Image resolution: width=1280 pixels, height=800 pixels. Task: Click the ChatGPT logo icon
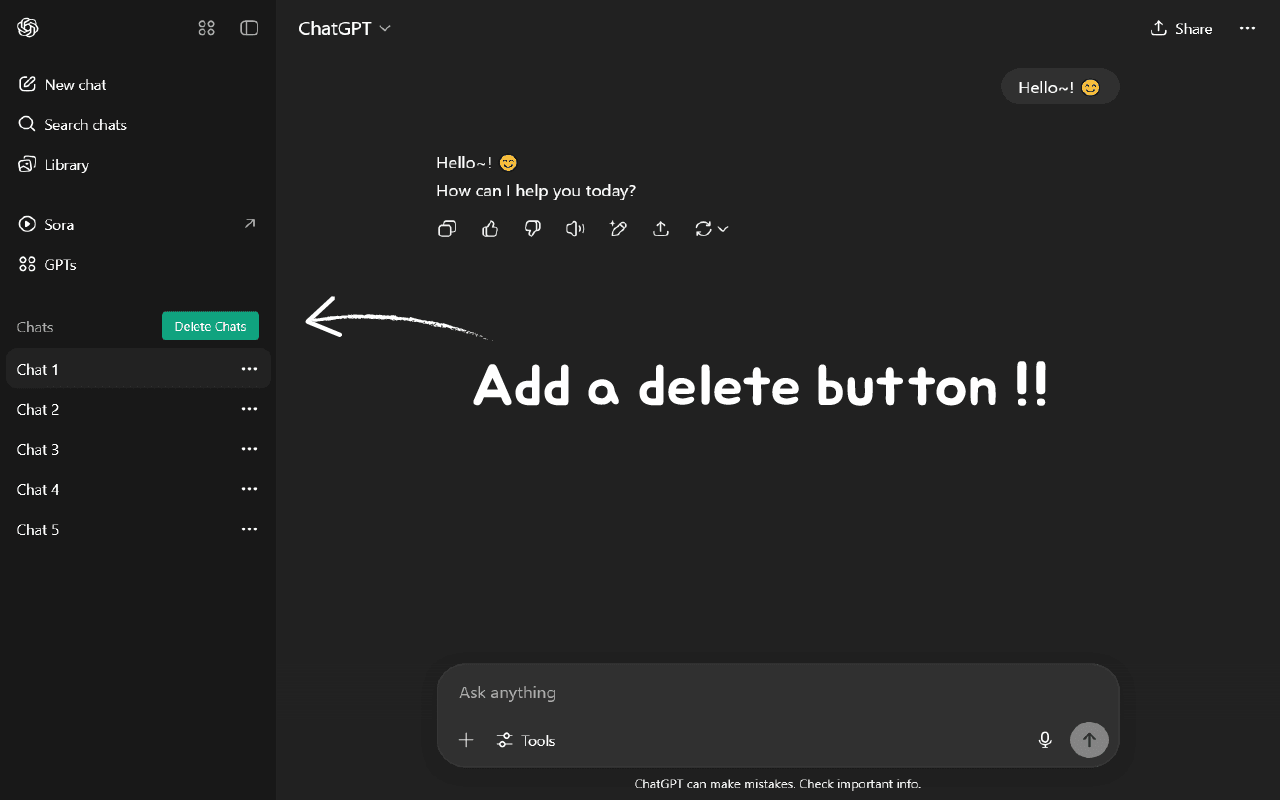click(x=28, y=28)
